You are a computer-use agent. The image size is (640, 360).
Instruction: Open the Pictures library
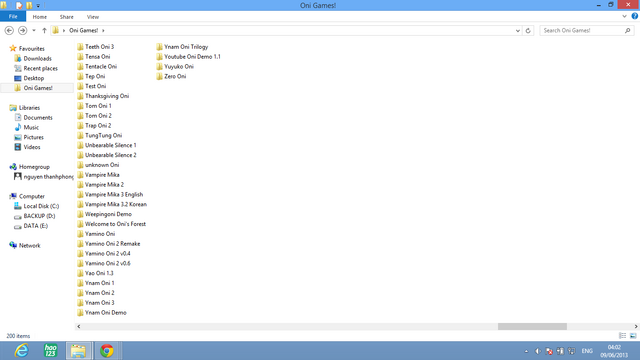click(x=33, y=137)
